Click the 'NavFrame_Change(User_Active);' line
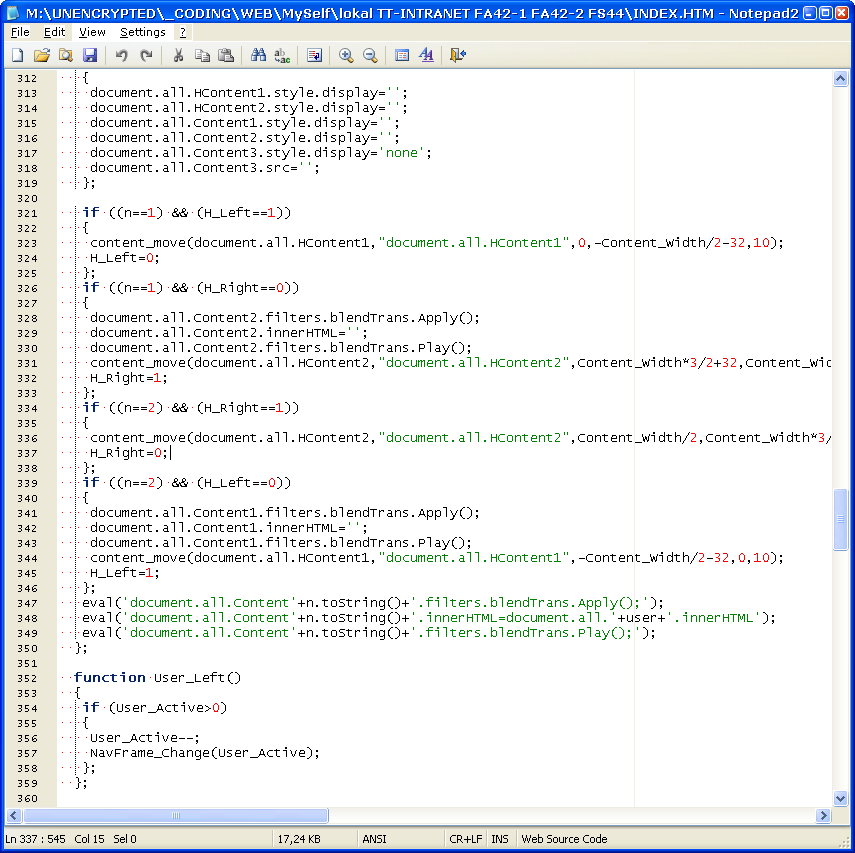Viewport: 855px width, 853px height. [x=204, y=753]
